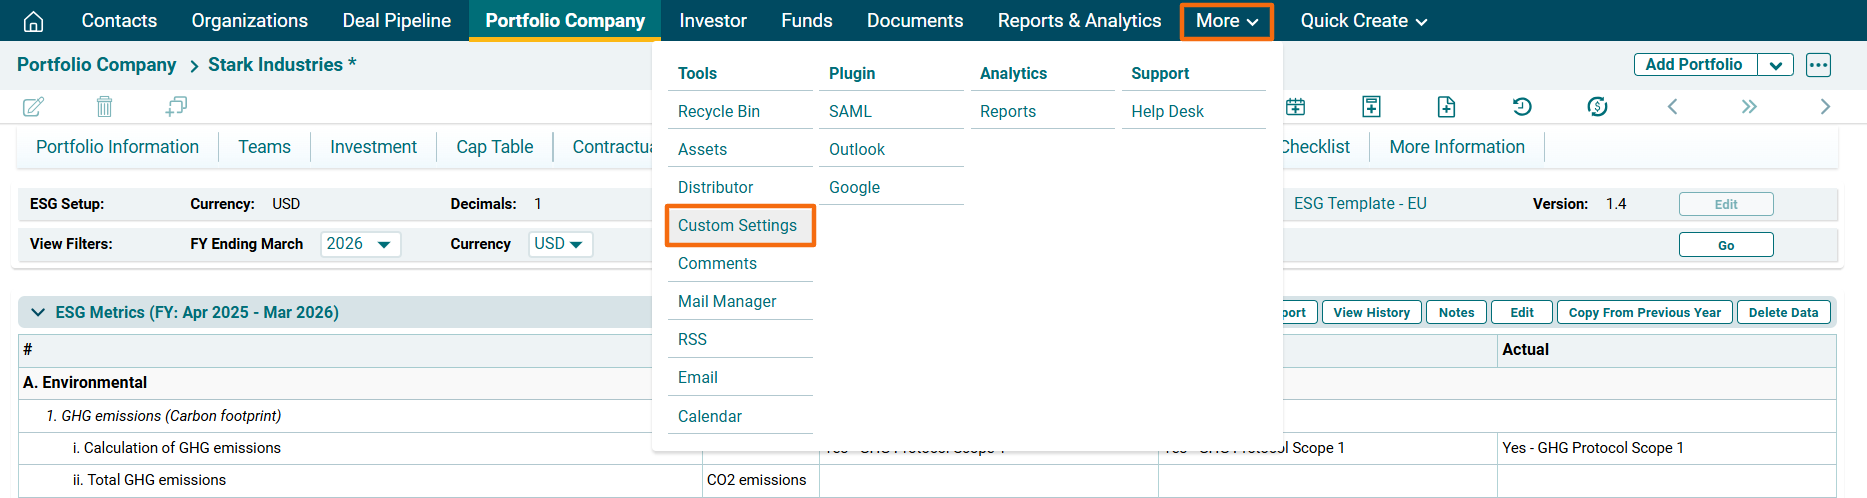1867x498 pixels.
Task: Go to next record using right arrow
Action: point(1825,106)
